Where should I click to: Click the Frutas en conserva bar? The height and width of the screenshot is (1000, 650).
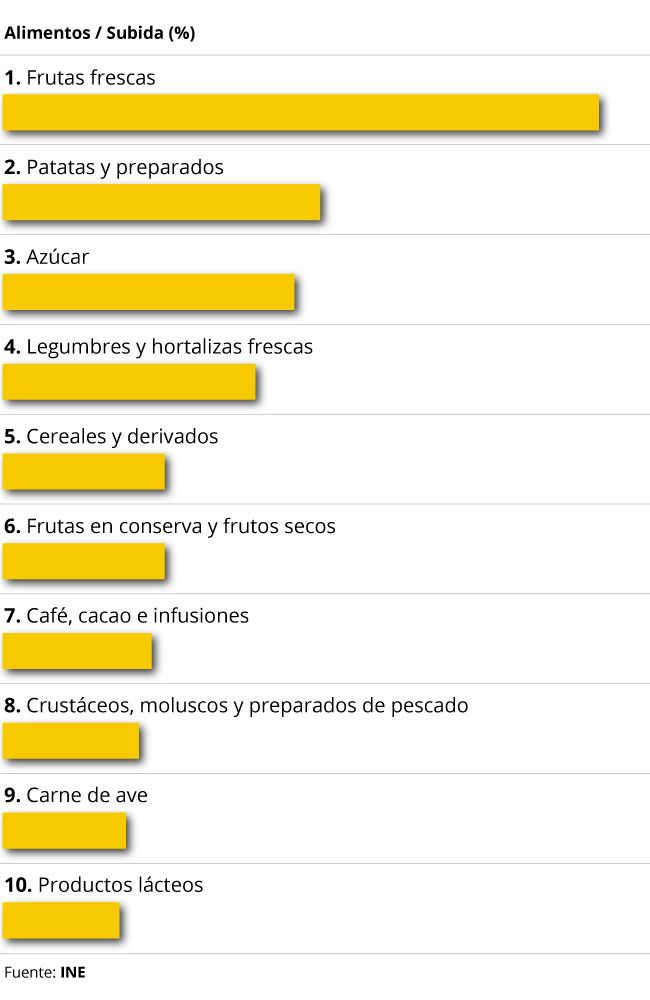(x=83, y=562)
